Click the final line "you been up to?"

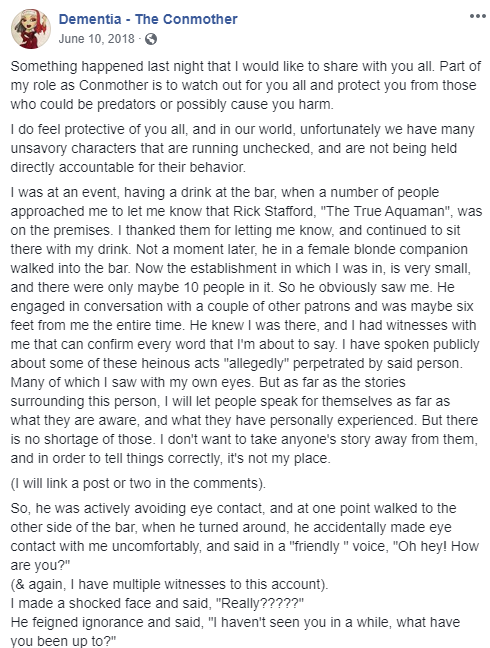tap(63, 641)
